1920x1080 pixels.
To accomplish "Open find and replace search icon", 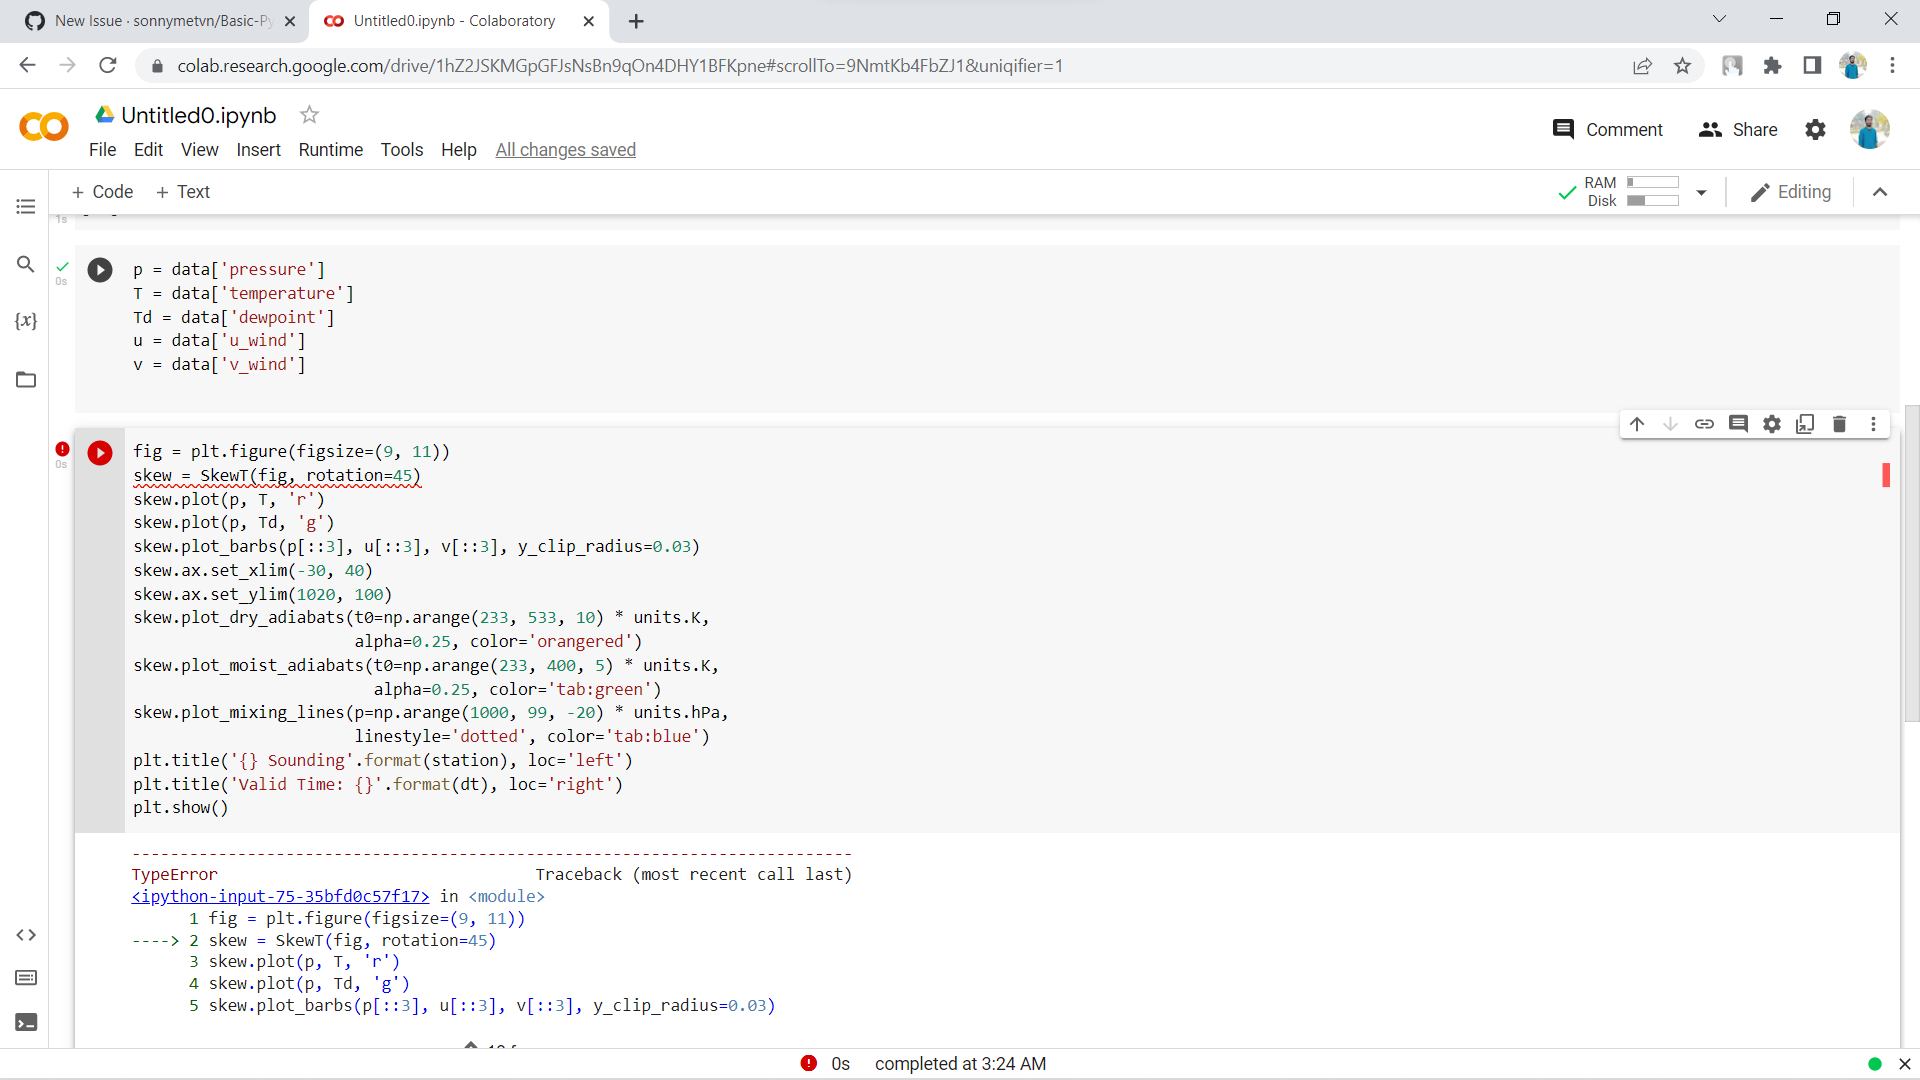I will click(x=26, y=264).
